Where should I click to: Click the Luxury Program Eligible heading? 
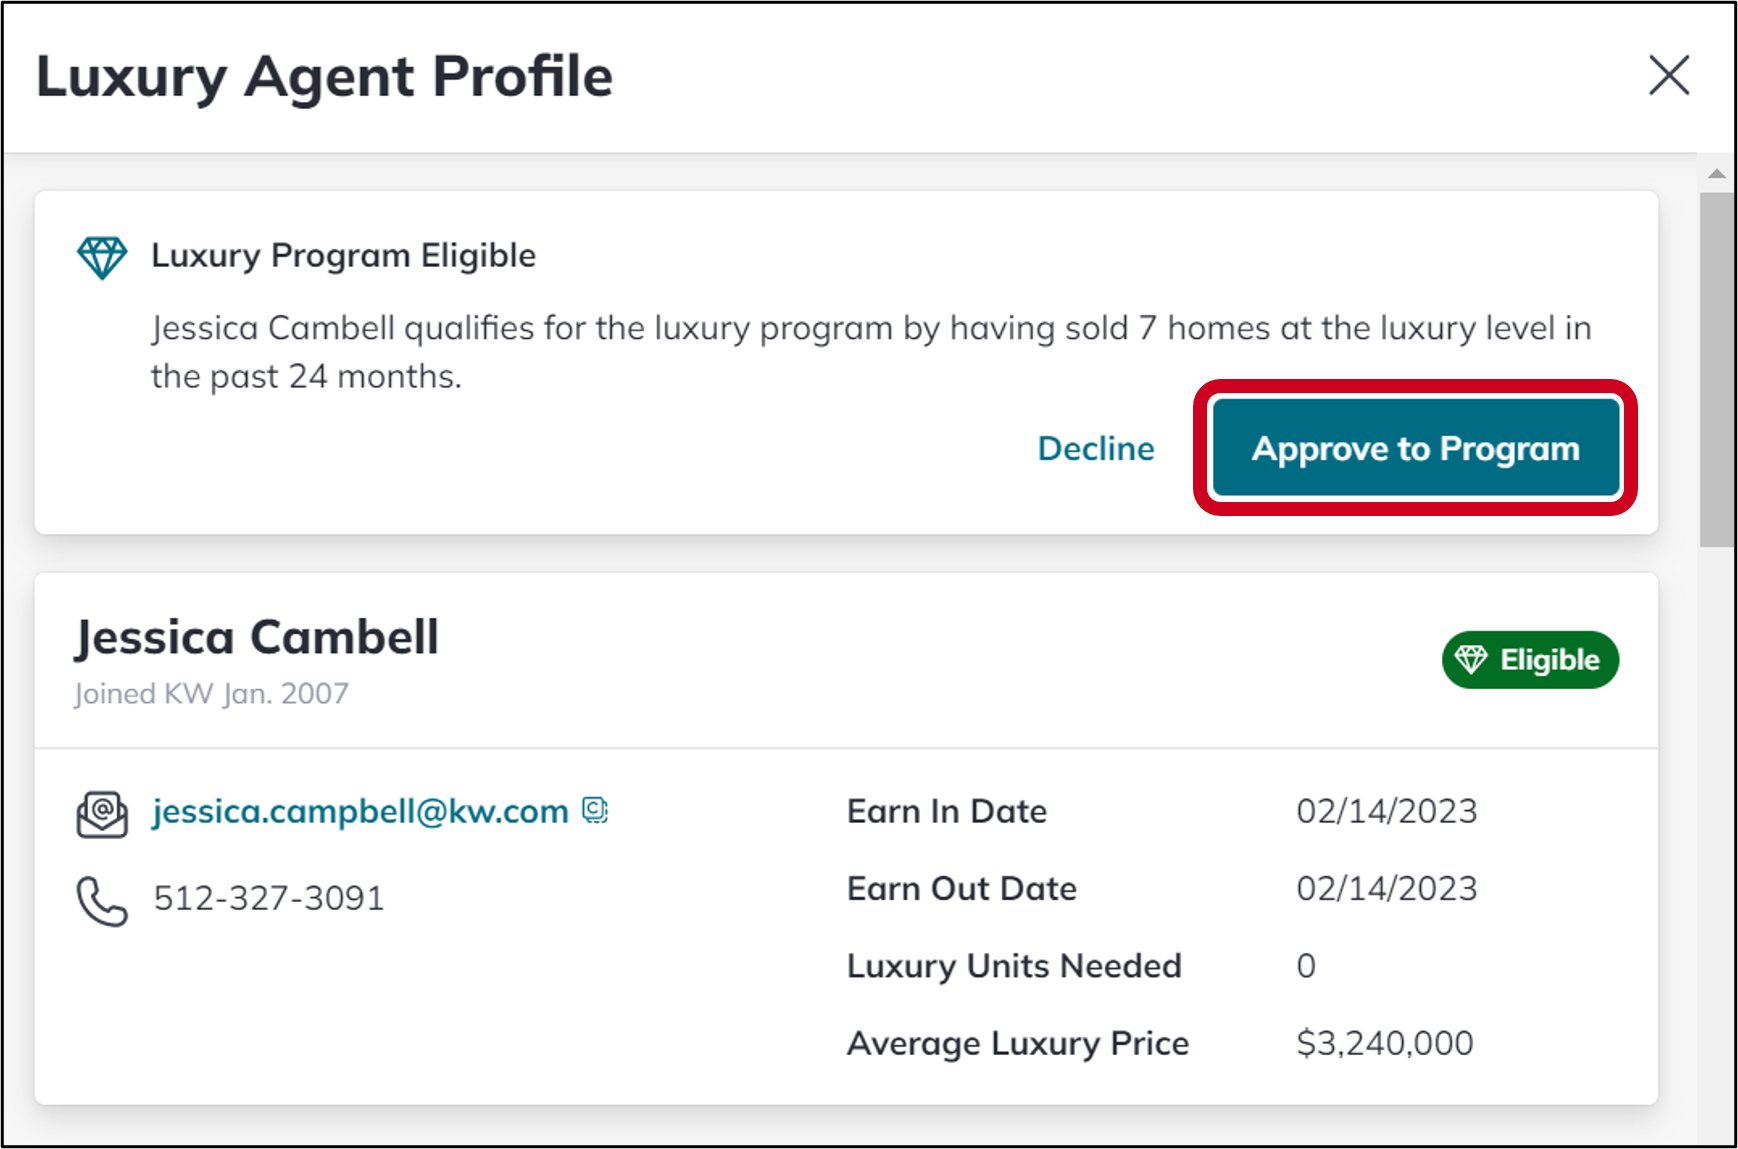click(344, 256)
